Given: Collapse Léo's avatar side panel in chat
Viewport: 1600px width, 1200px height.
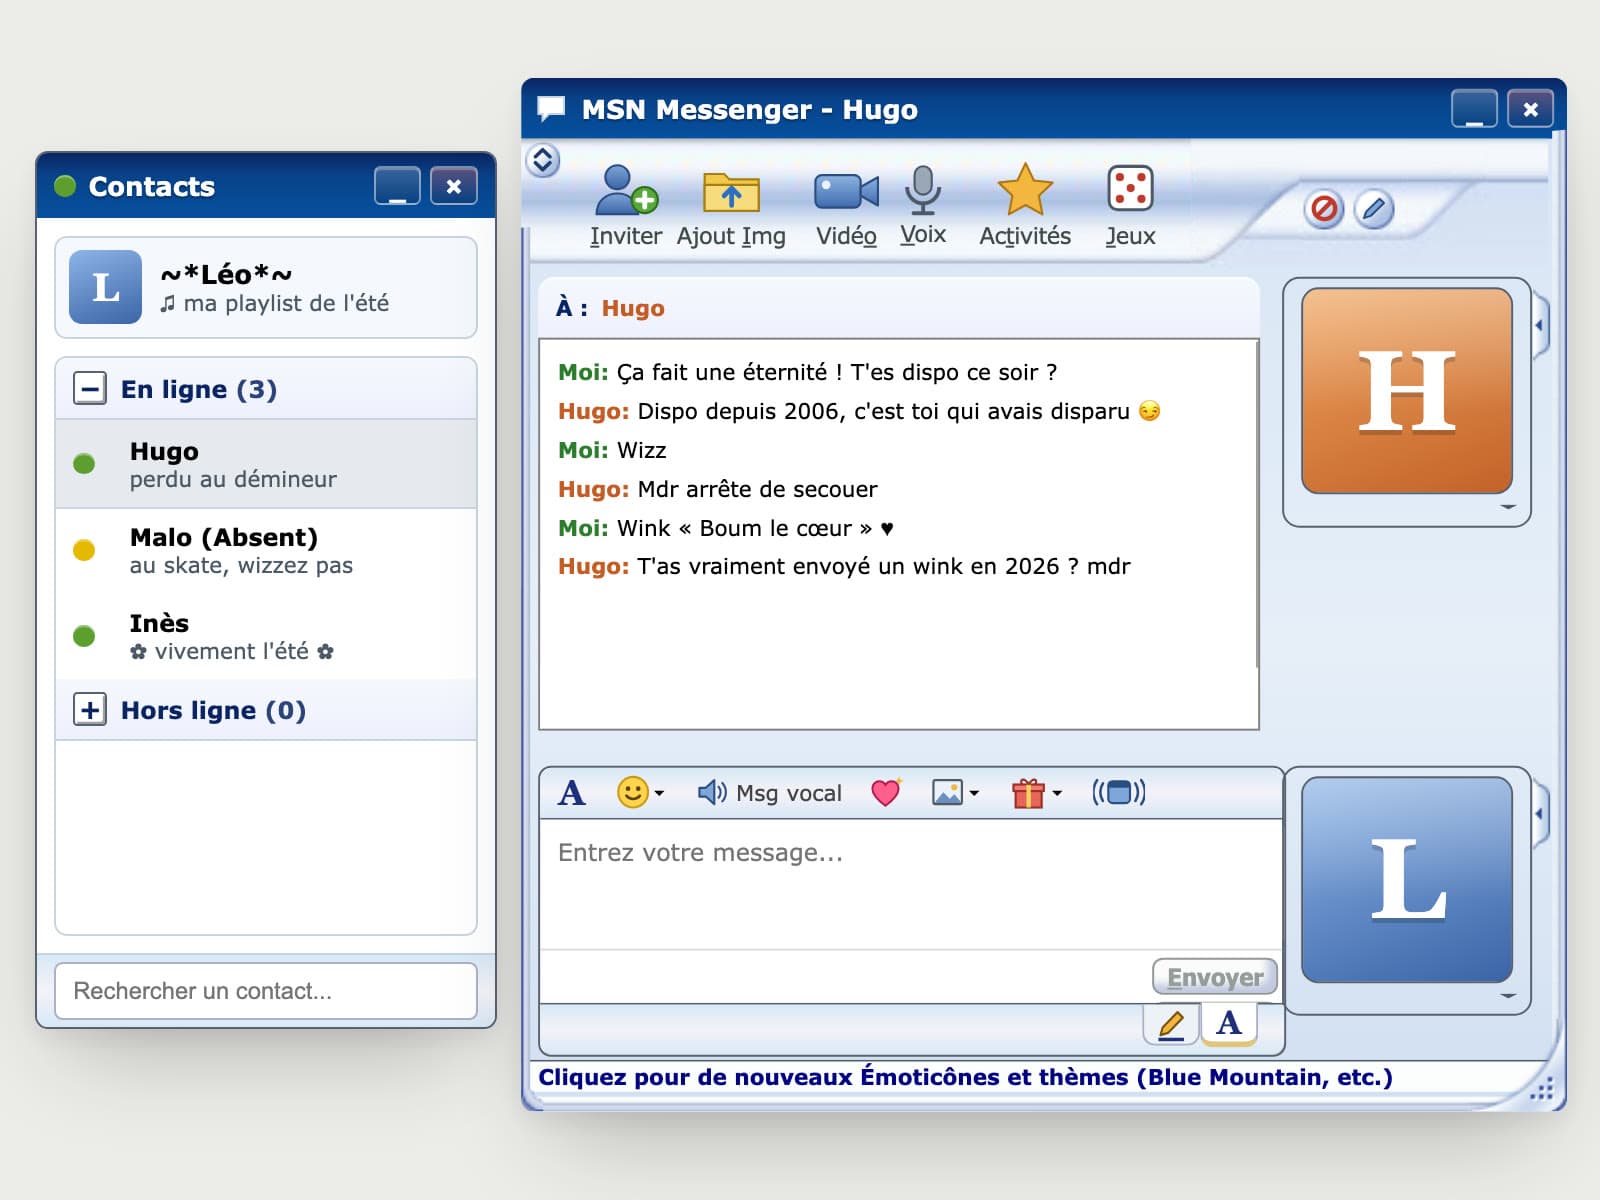Looking at the screenshot, I should point(1540,814).
